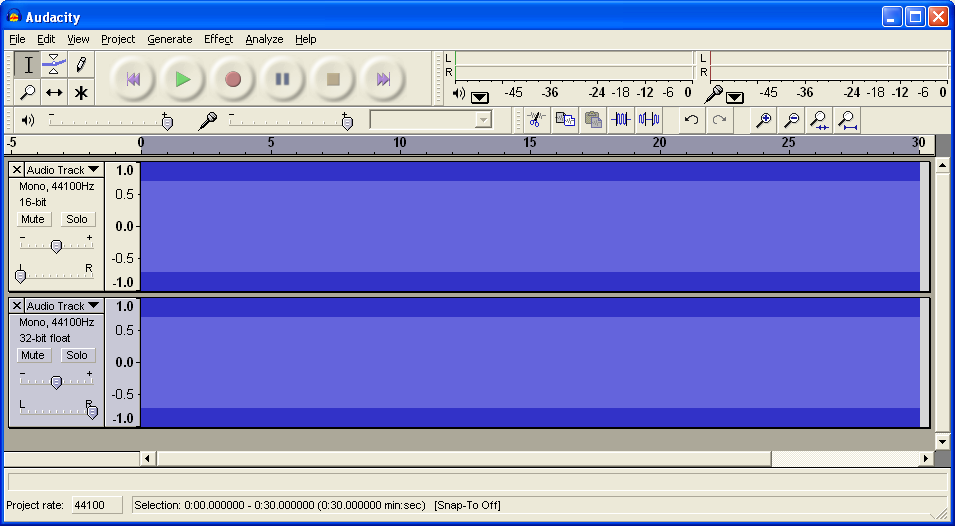The height and width of the screenshot is (526, 955).
Task: Open the Analyze menu
Action: click(264, 39)
